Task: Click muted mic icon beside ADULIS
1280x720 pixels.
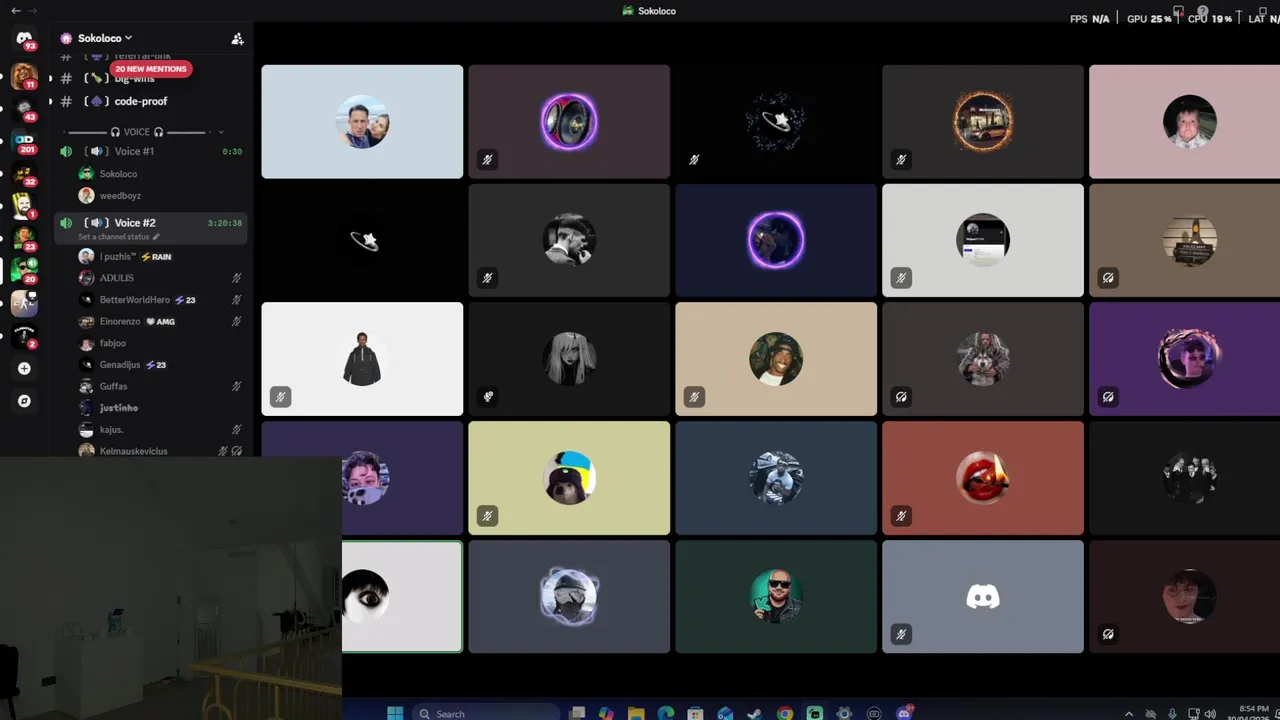Action: click(x=237, y=278)
